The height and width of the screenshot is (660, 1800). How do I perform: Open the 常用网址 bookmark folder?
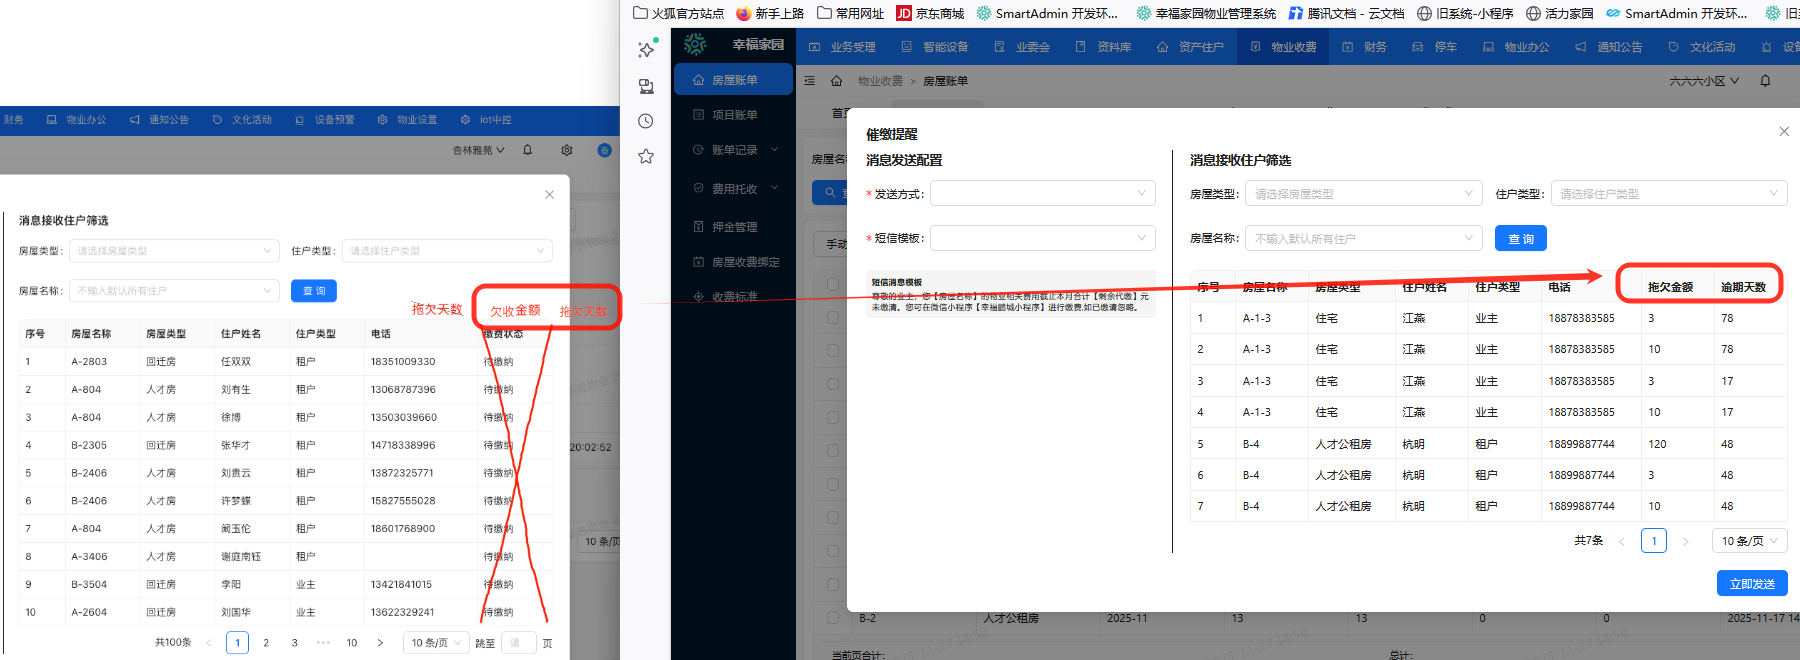tap(850, 13)
